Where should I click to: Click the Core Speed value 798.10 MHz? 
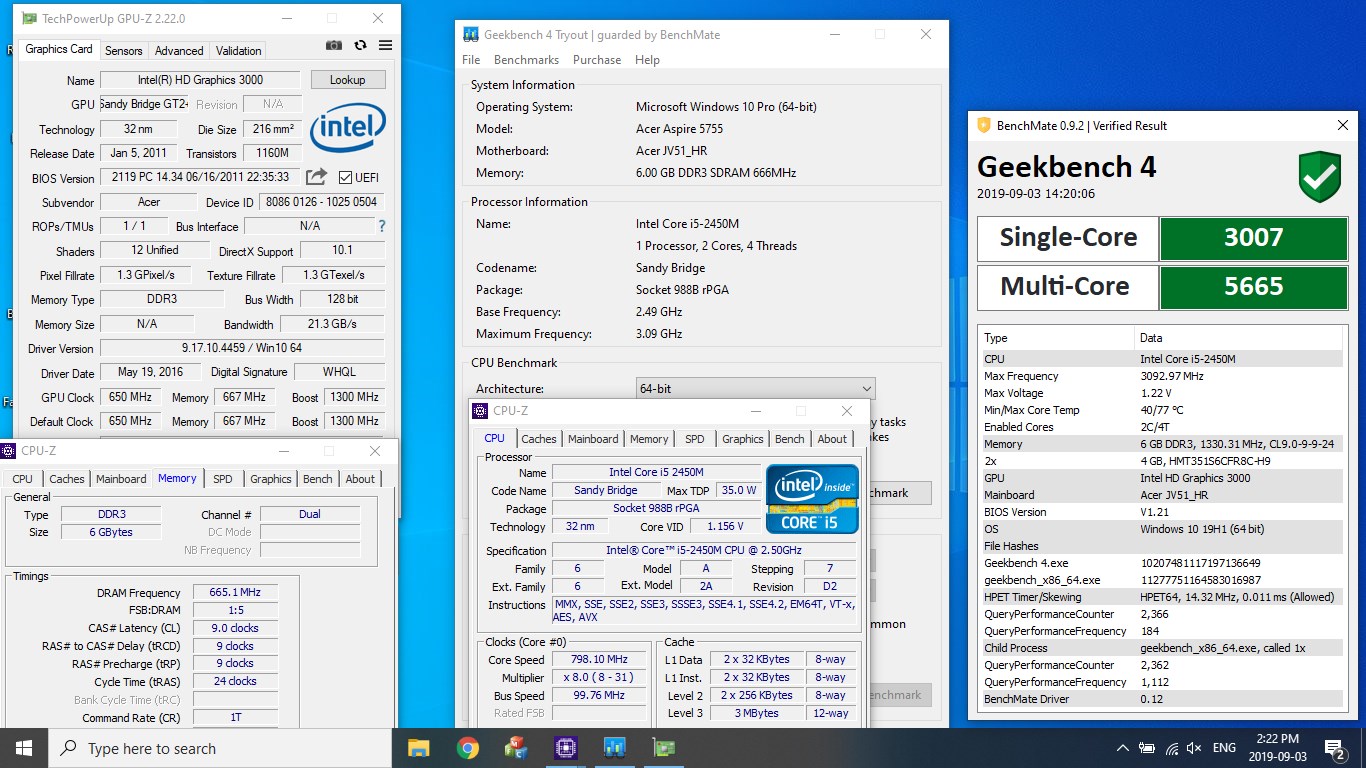[599, 660]
